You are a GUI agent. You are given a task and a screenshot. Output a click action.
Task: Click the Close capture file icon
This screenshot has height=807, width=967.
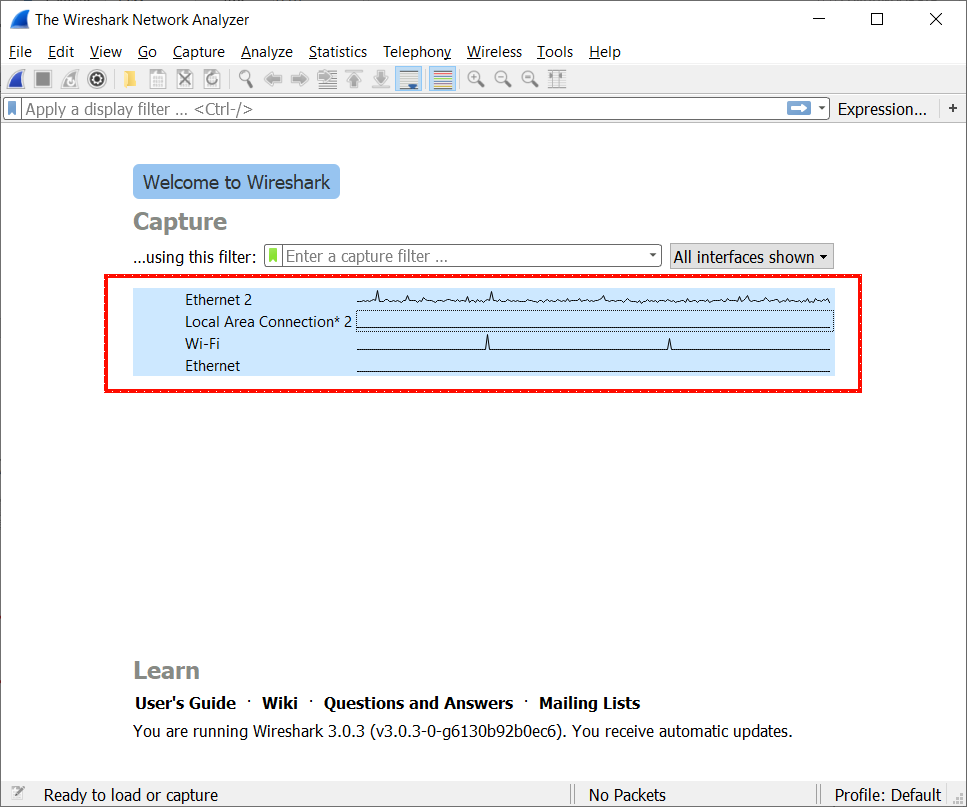pyautogui.click(x=184, y=79)
